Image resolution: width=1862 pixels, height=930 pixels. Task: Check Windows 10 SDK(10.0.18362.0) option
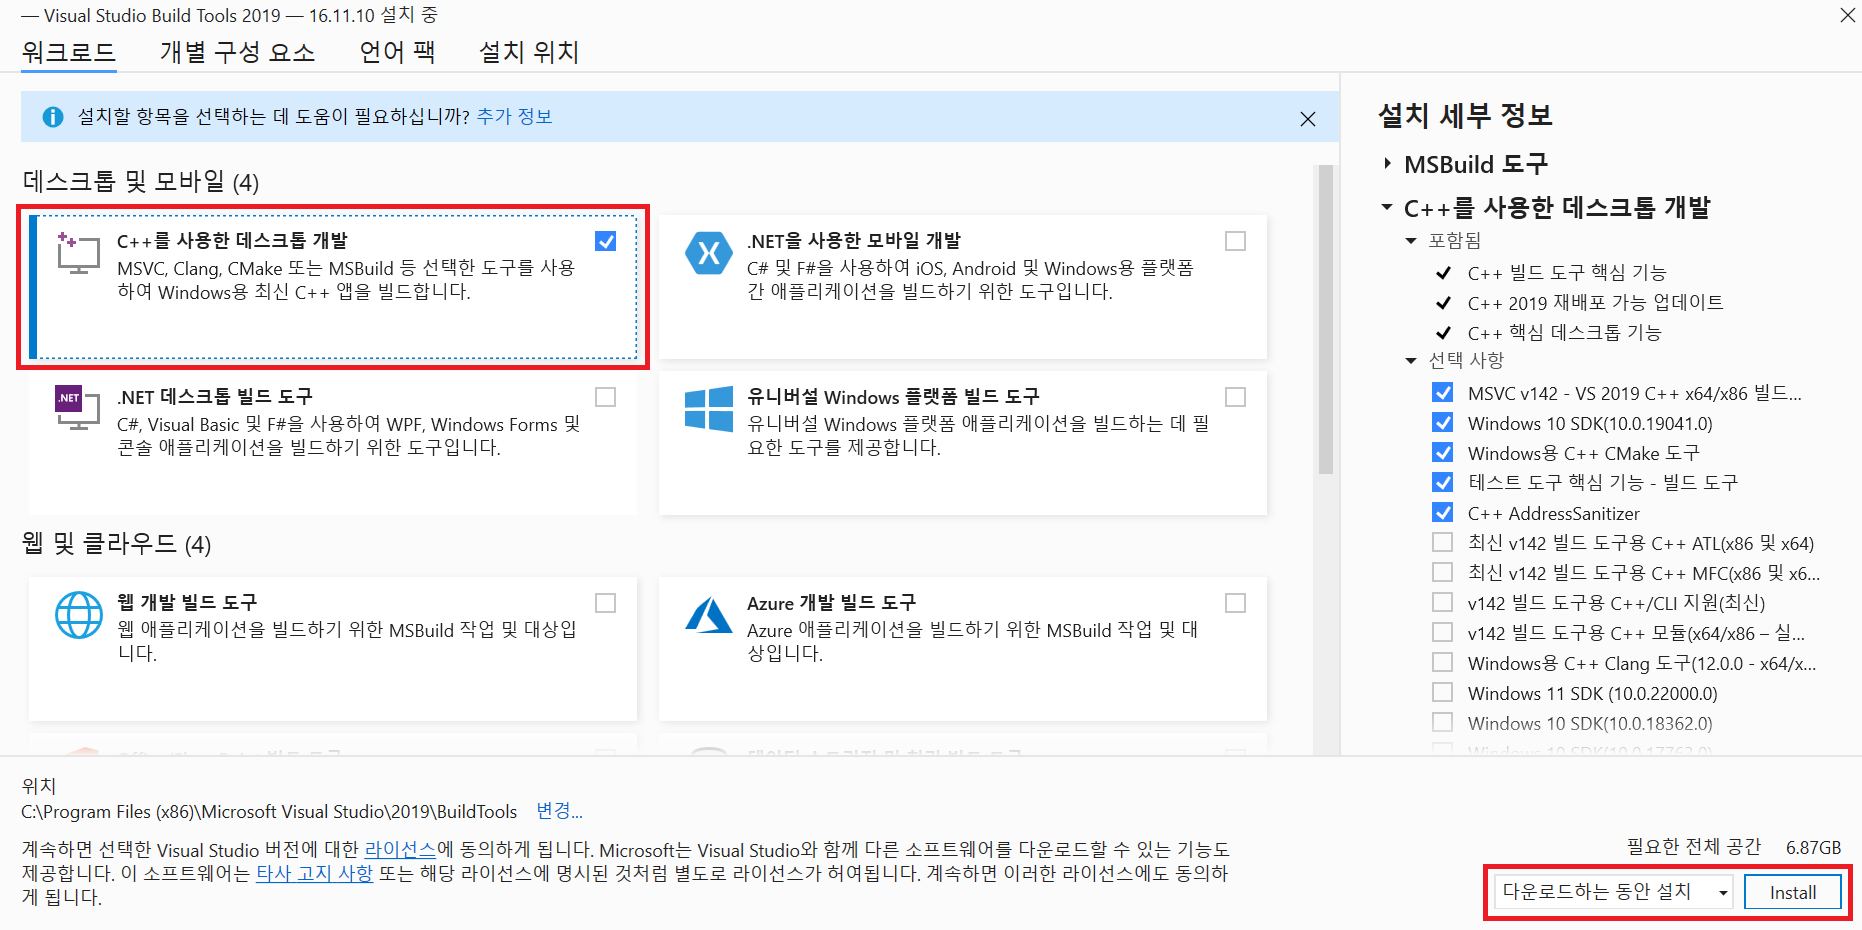(1442, 722)
